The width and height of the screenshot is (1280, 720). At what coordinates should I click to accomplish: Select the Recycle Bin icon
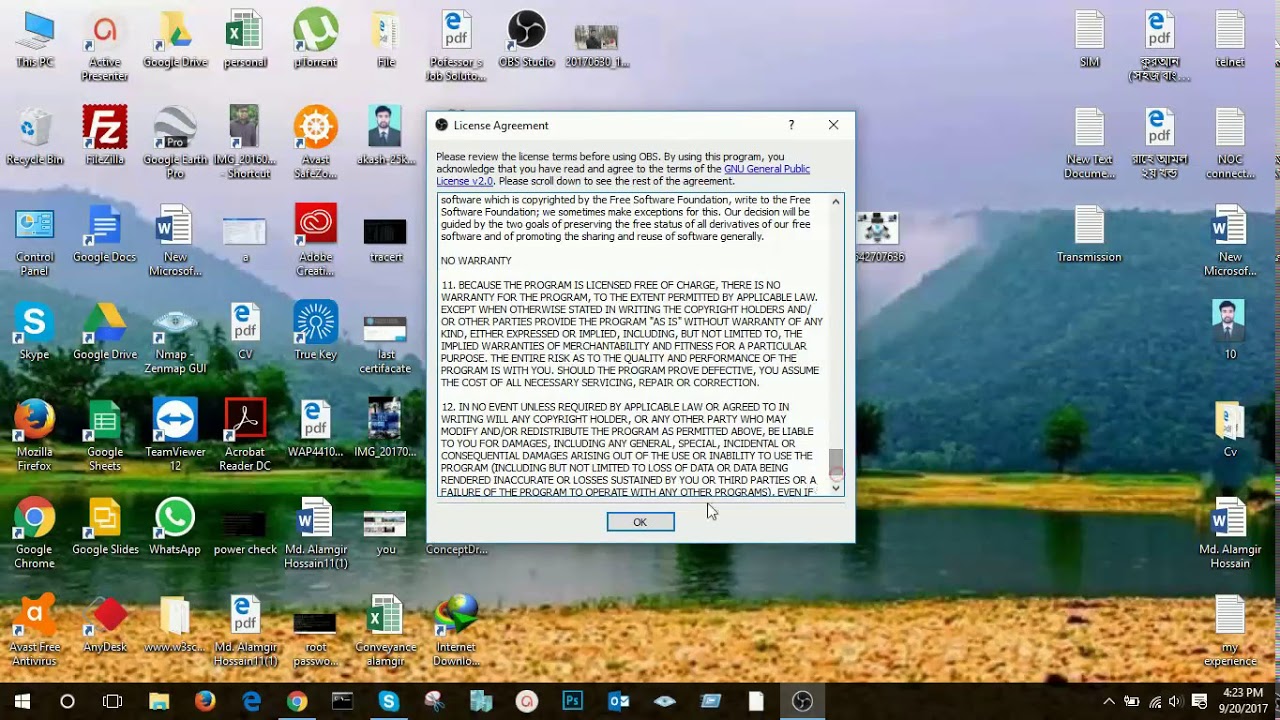(x=34, y=137)
